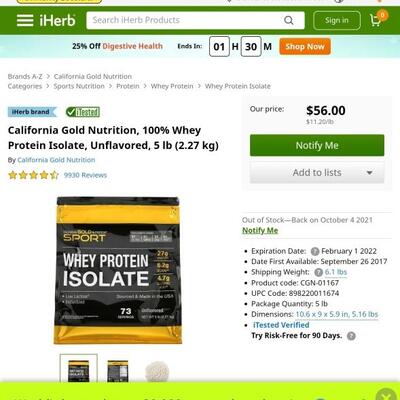Open the shopping cart icon
Image resolution: width=400 pixels, height=400 pixels.
pyautogui.click(x=376, y=20)
